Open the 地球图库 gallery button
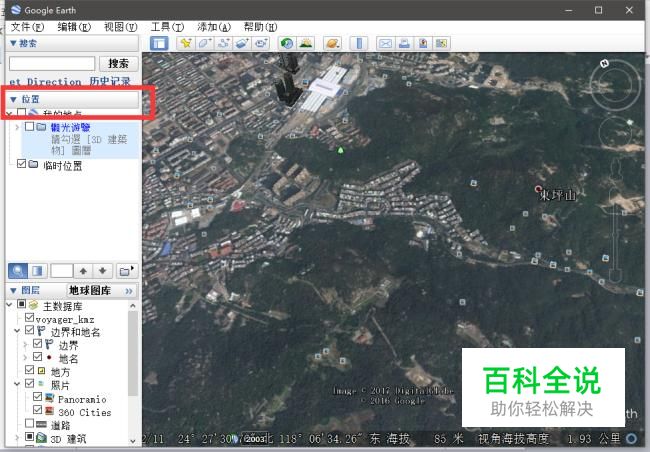650x452 pixels. point(101,290)
